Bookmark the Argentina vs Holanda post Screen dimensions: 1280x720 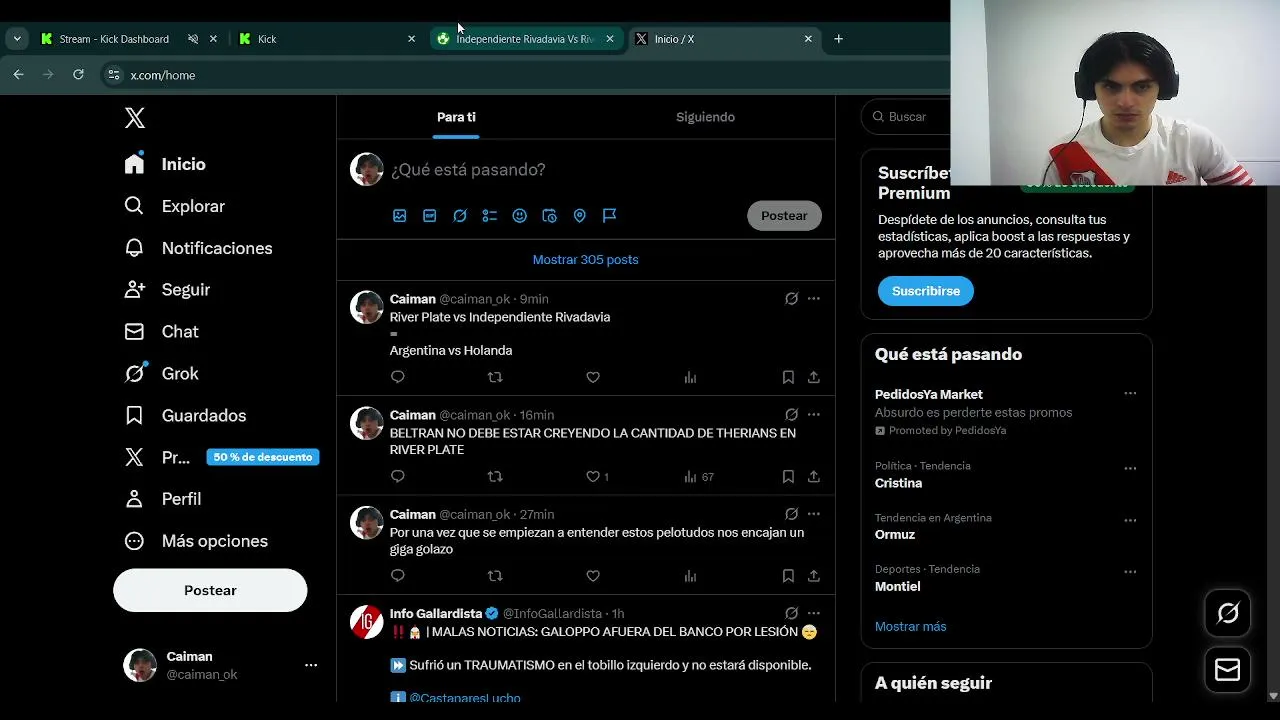tap(788, 377)
